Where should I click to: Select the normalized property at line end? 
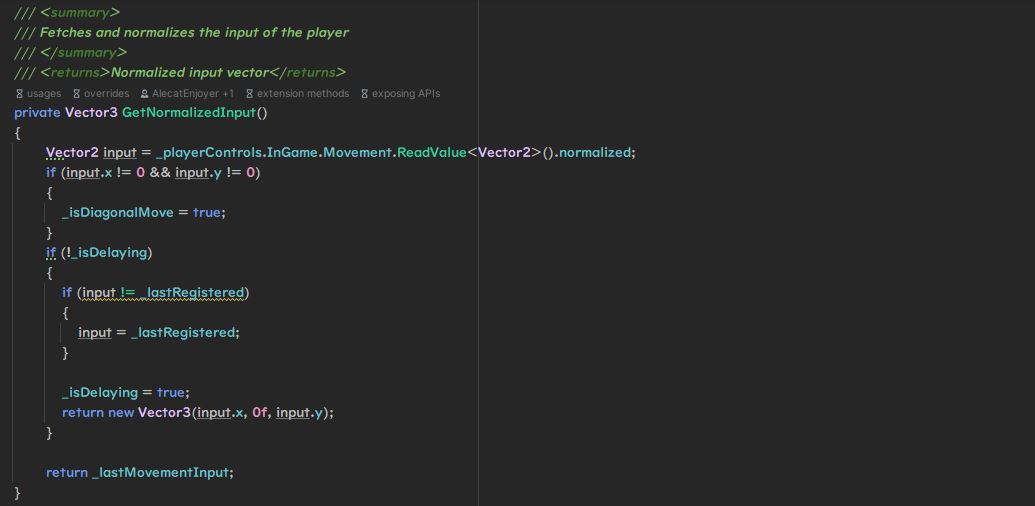point(595,152)
